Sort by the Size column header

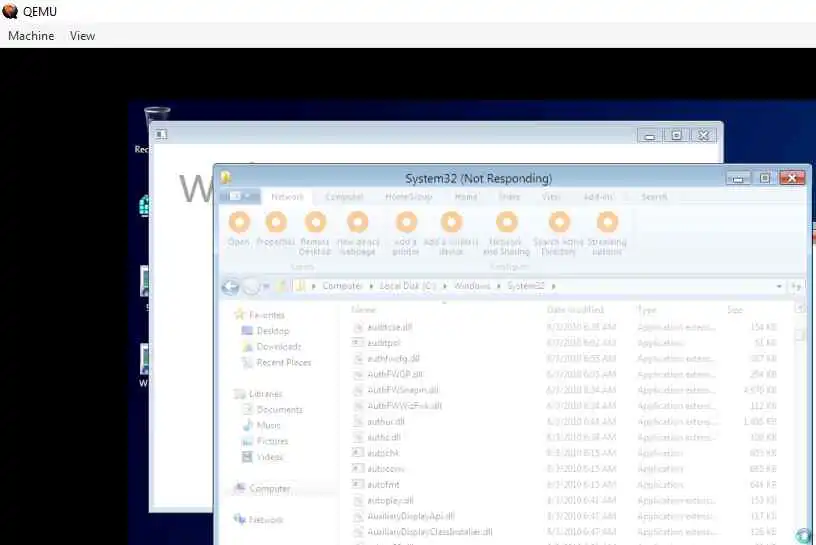[x=735, y=310]
